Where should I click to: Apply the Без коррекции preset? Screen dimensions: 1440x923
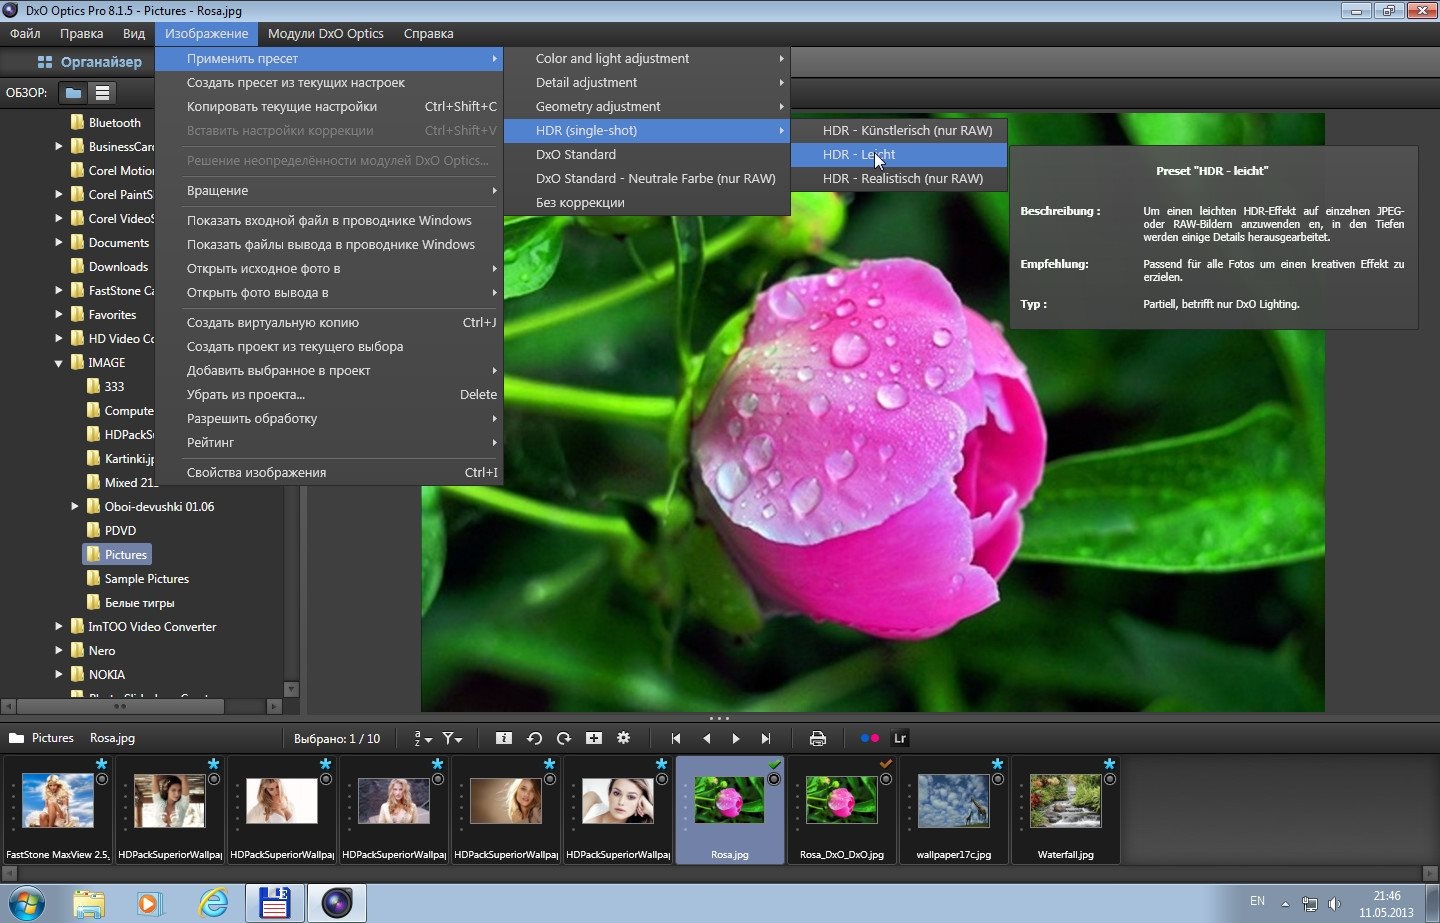point(647,203)
